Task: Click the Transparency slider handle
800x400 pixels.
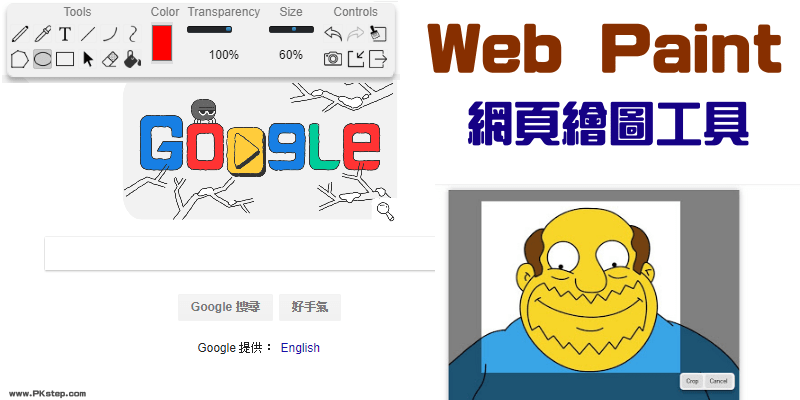Action: 228,30
